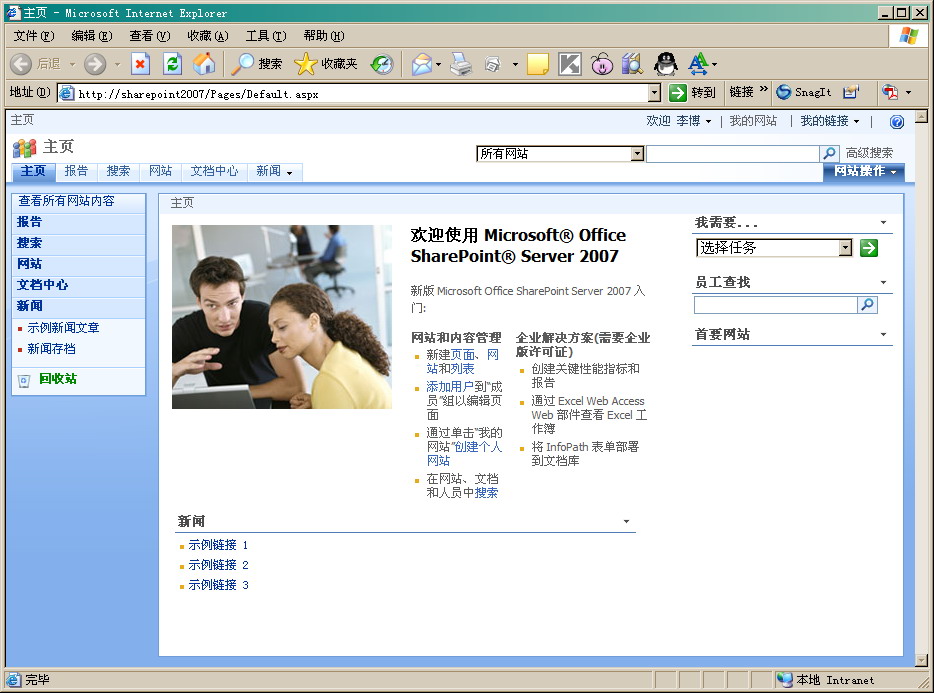Click the yellow sticky note icon
This screenshot has height=693, width=934.
537,64
